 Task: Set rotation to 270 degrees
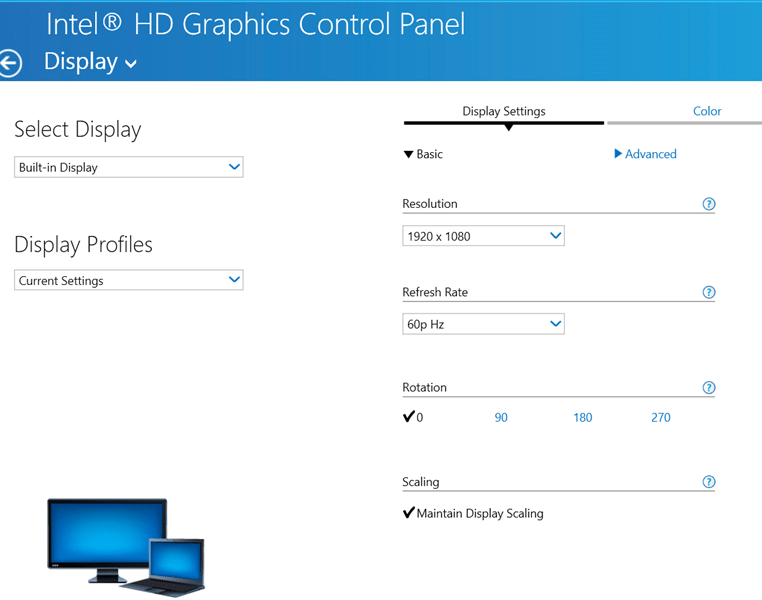(661, 417)
